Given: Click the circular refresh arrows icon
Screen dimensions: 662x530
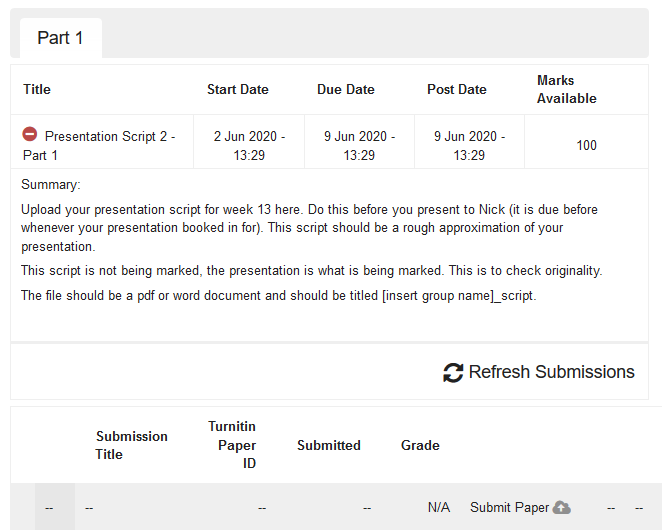Looking at the screenshot, I should tap(453, 372).
